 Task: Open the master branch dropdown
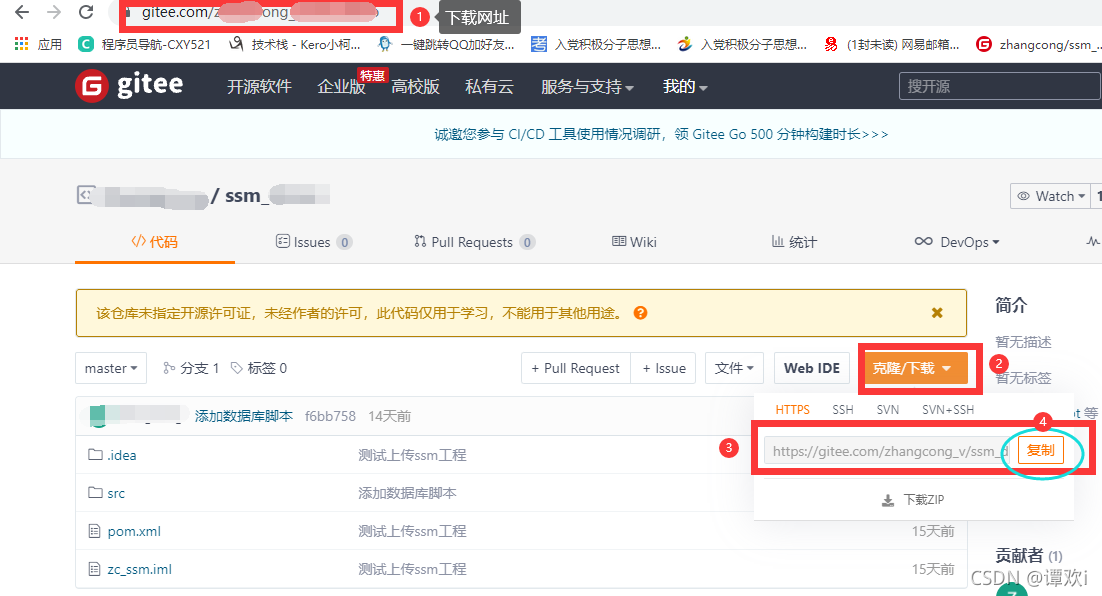coord(111,368)
